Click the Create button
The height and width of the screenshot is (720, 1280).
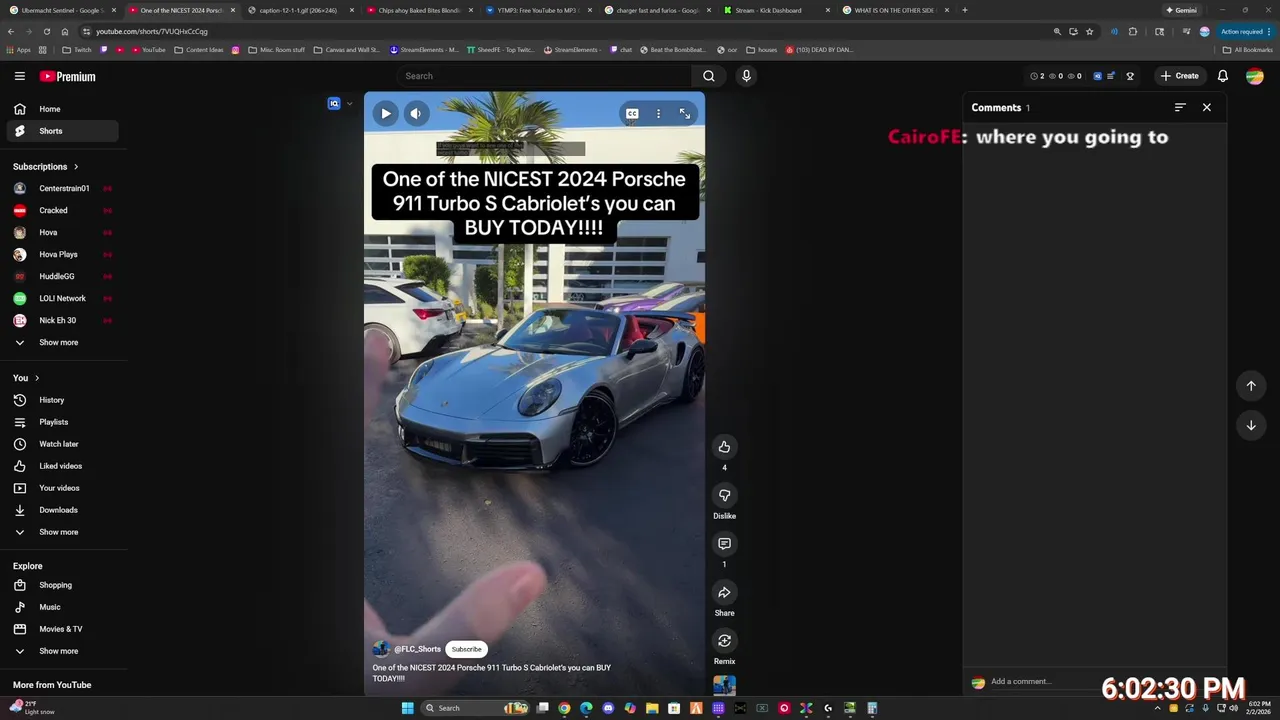[x=1179, y=76]
